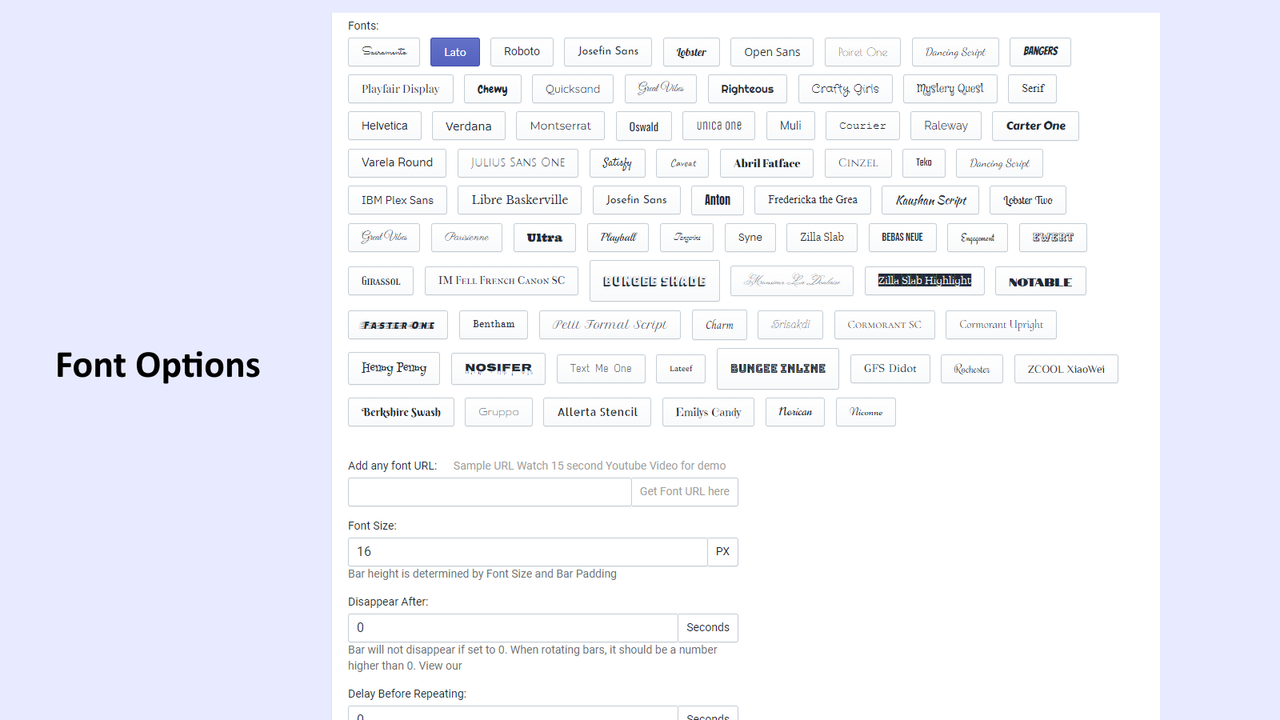Viewport: 1280px width, 720px height.
Task: Select the Playfair Display font
Action: [x=400, y=88]
